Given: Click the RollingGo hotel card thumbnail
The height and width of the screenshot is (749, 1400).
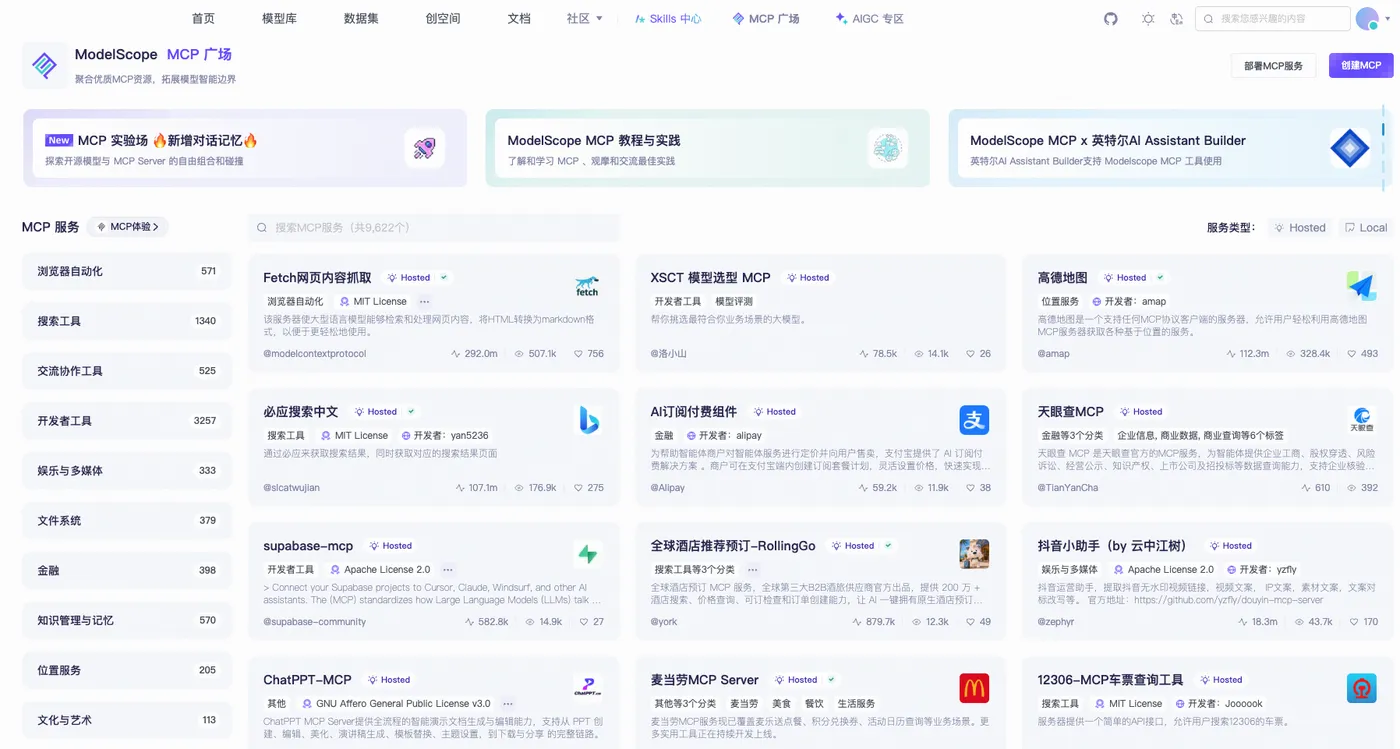Looking at the screenshot, I should [x=974, y=554].
